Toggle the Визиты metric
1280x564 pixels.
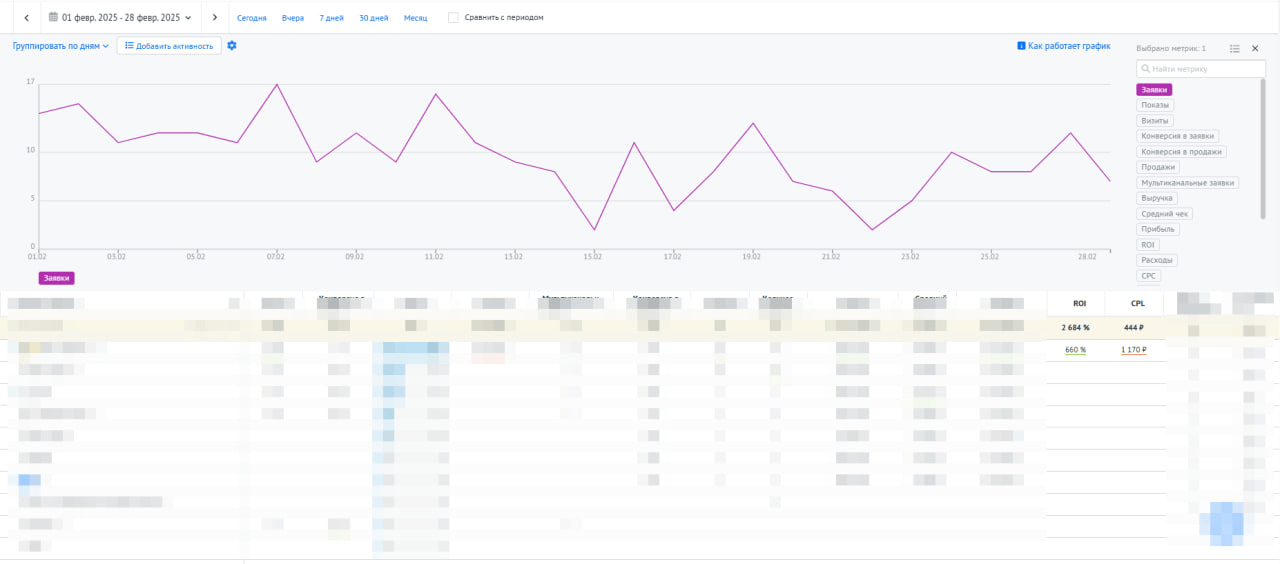tap(1155, 121)
